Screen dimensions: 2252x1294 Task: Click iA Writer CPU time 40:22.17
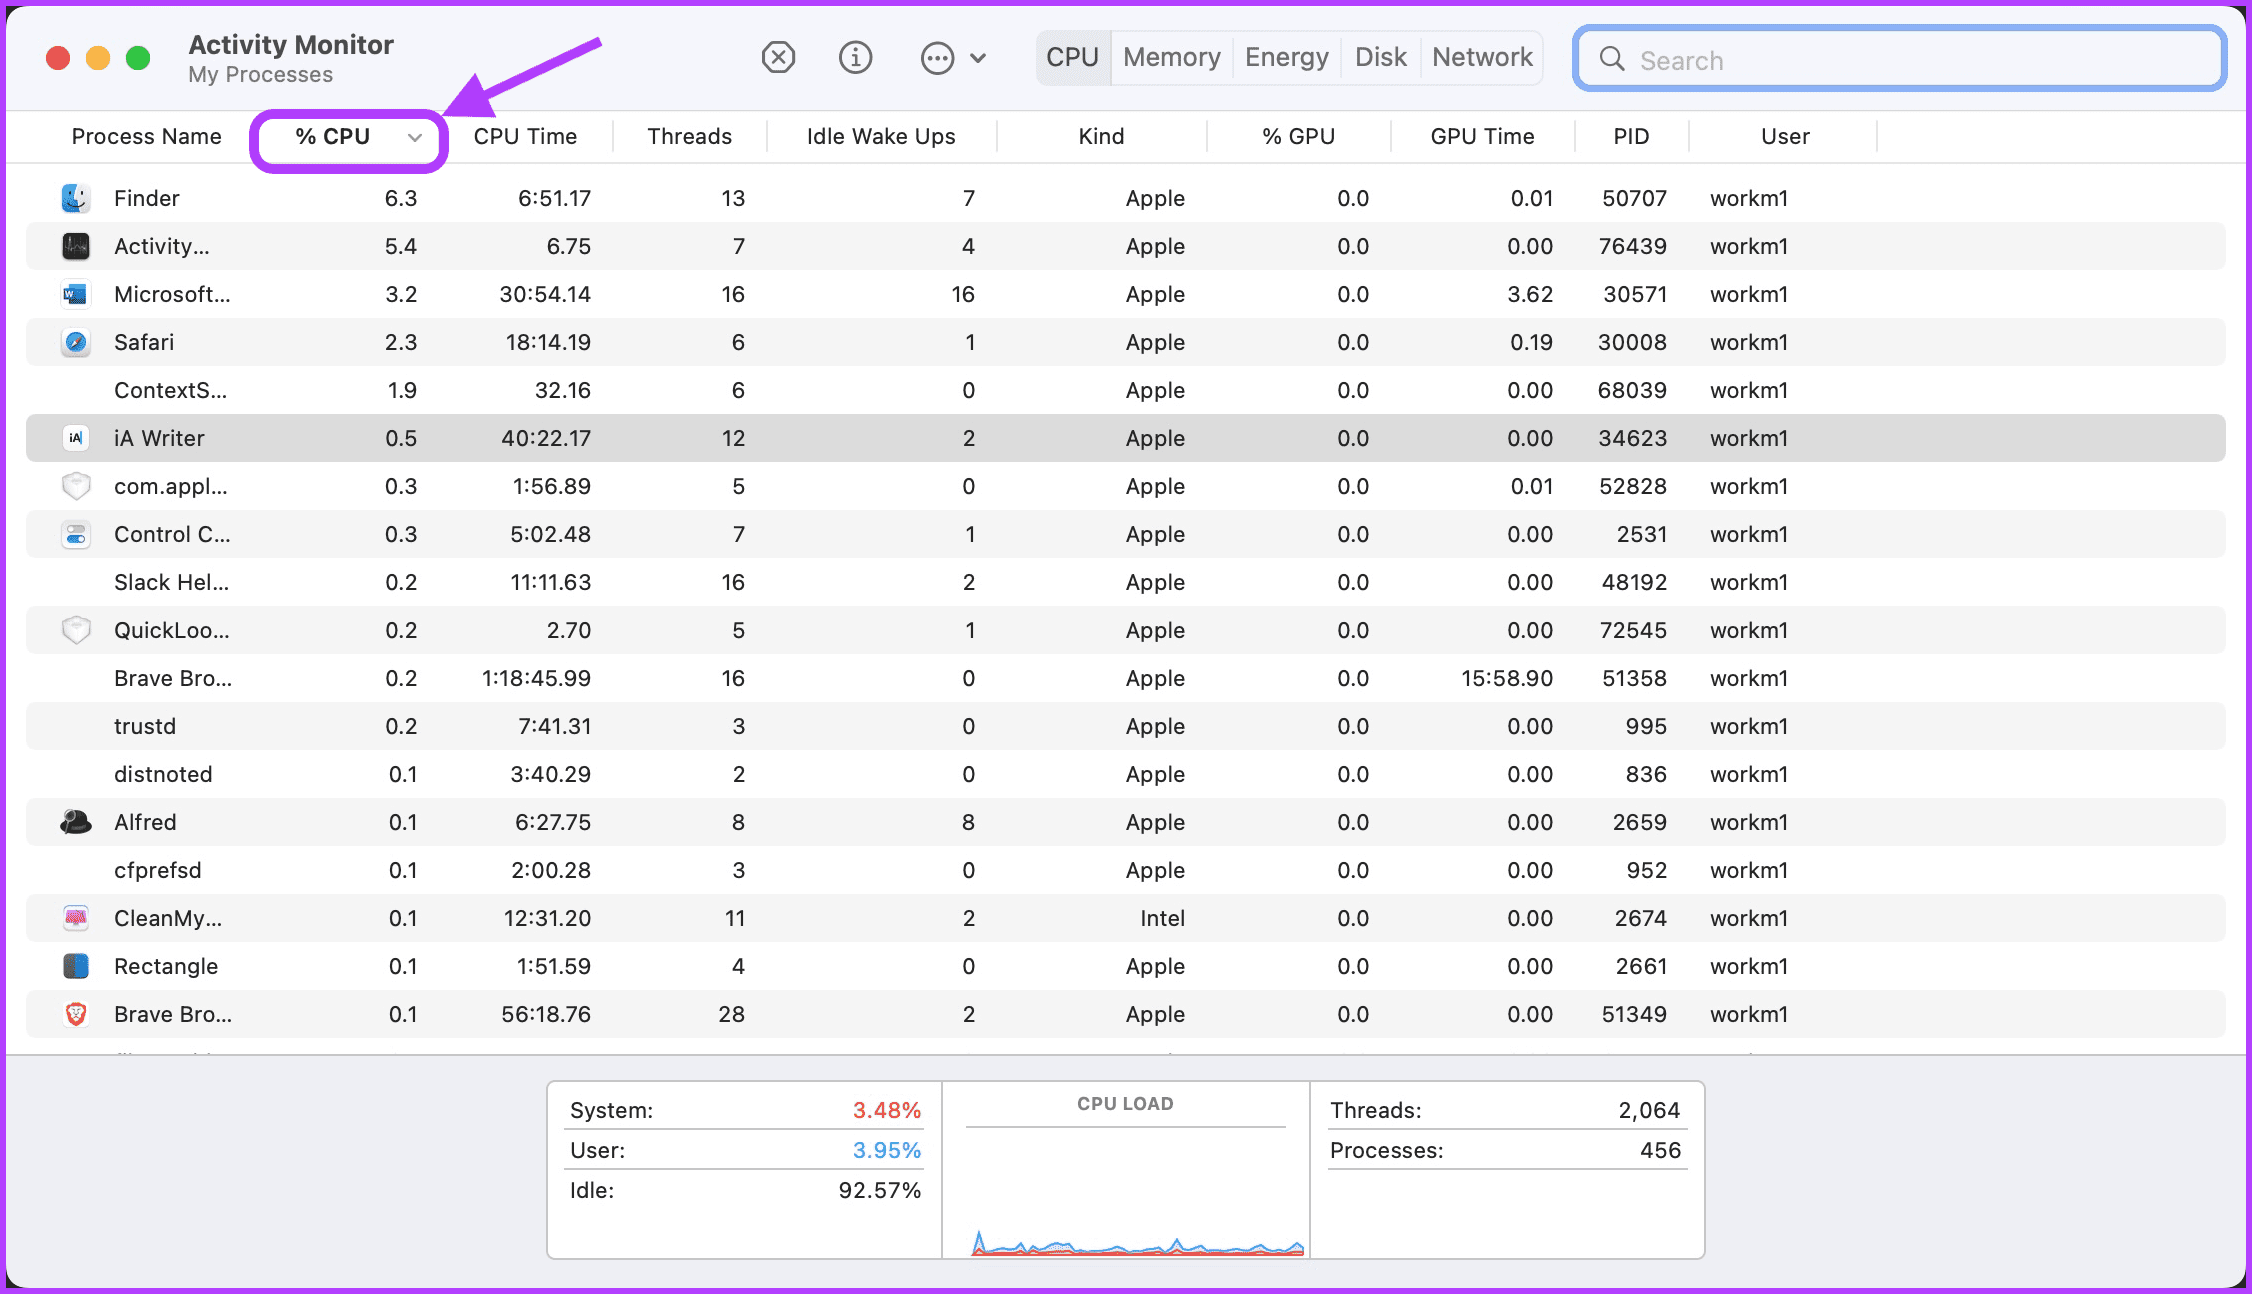coord(546,438)
